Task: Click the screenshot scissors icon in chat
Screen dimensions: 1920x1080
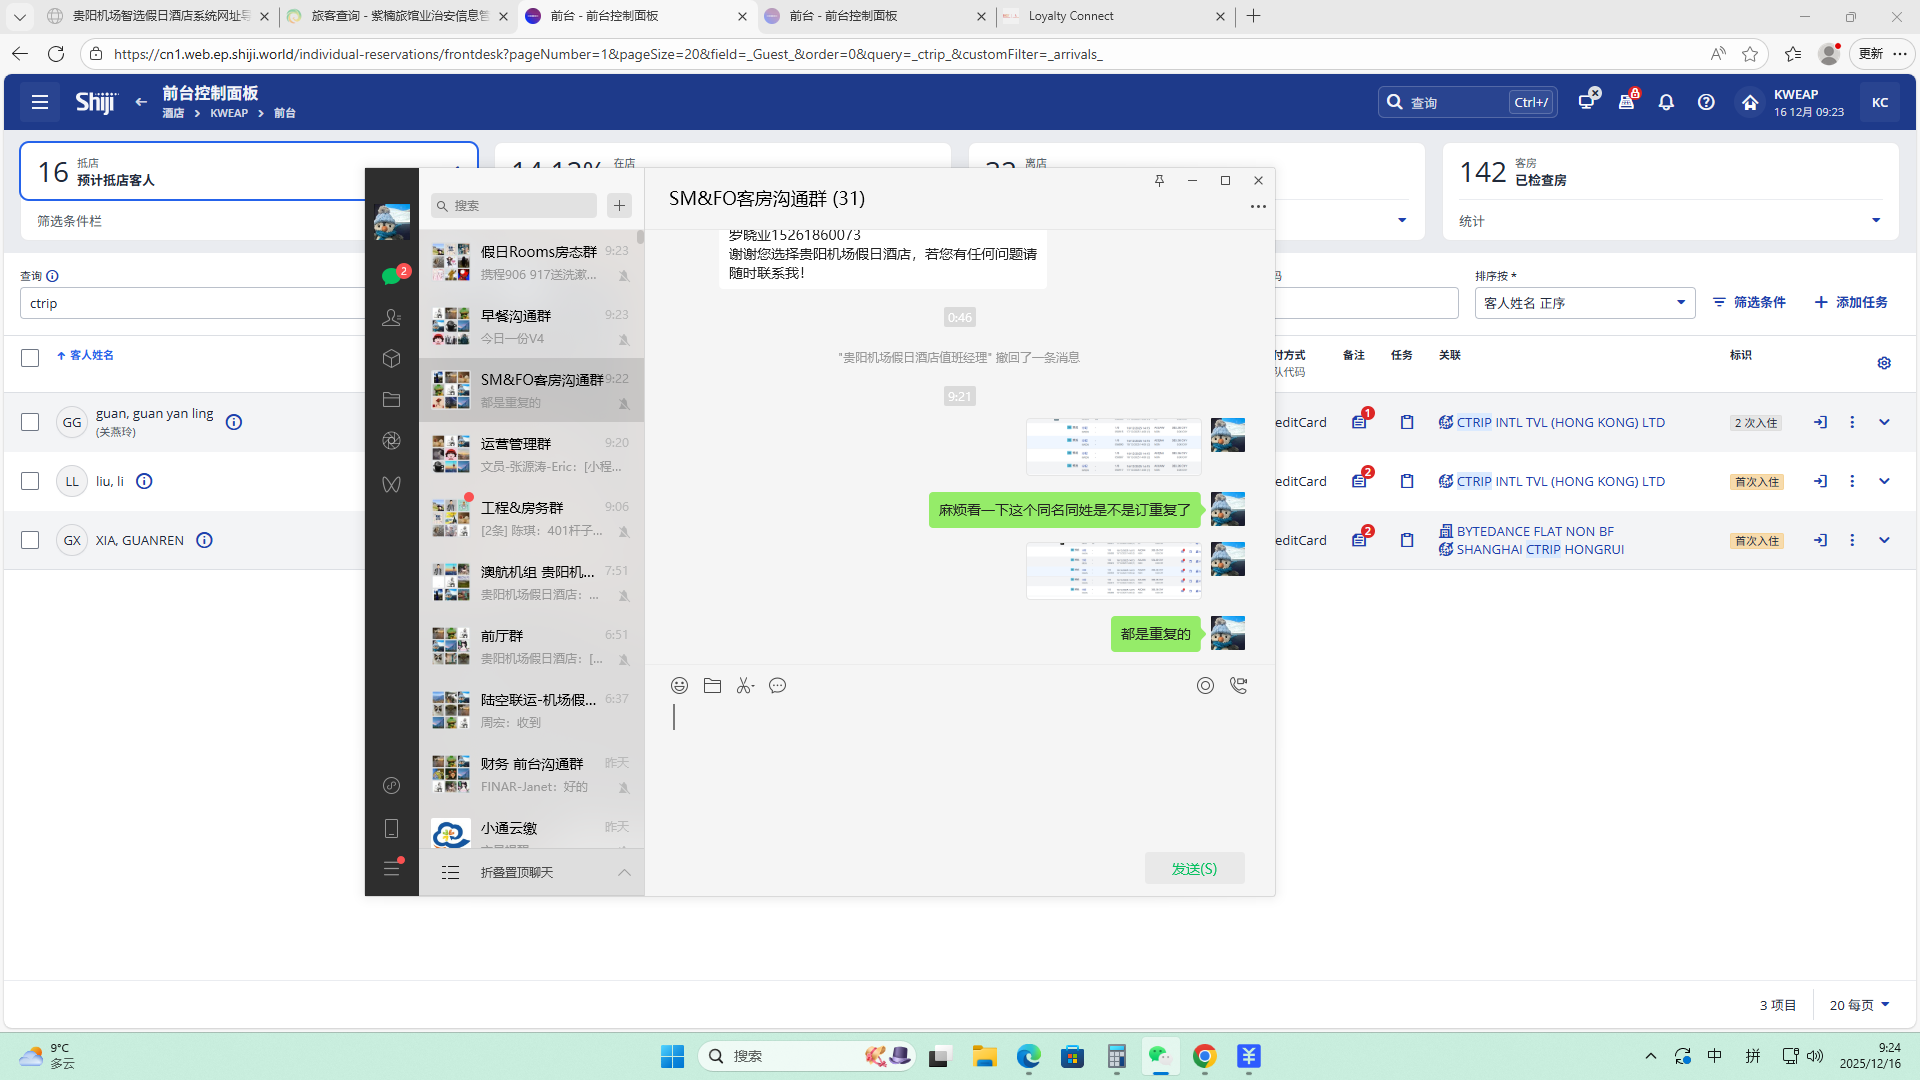Action: pyautogui.click(x=745, y=685)
